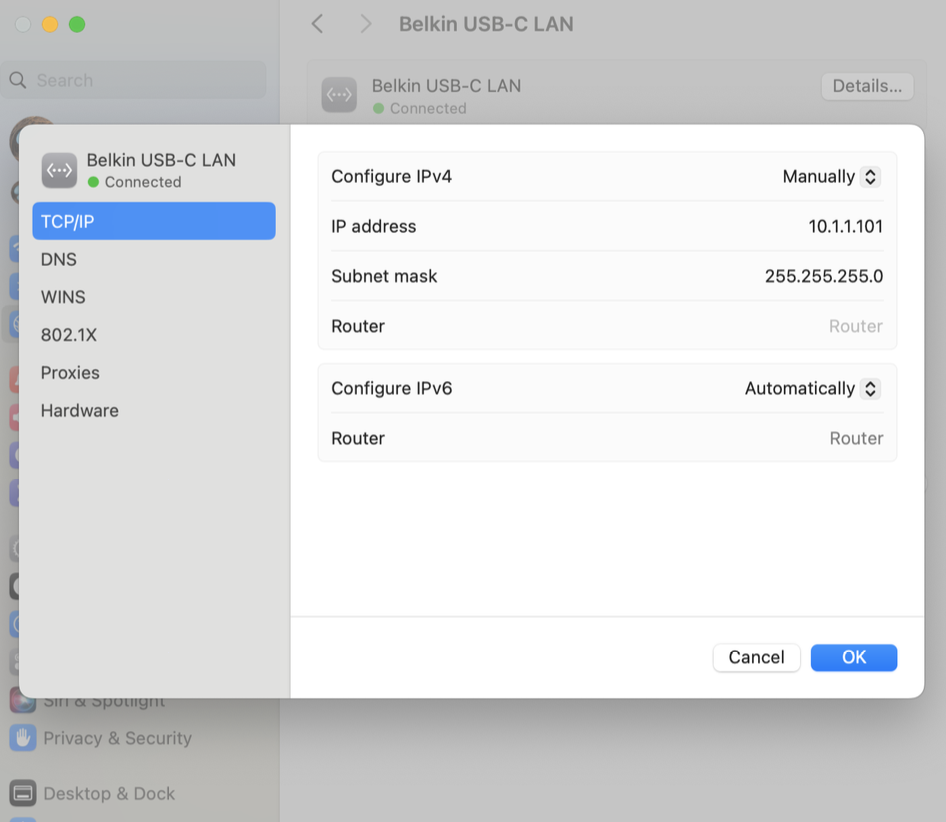Click the Belkin USB-C LAN window title
946x822 pixels.
[486, 24]
